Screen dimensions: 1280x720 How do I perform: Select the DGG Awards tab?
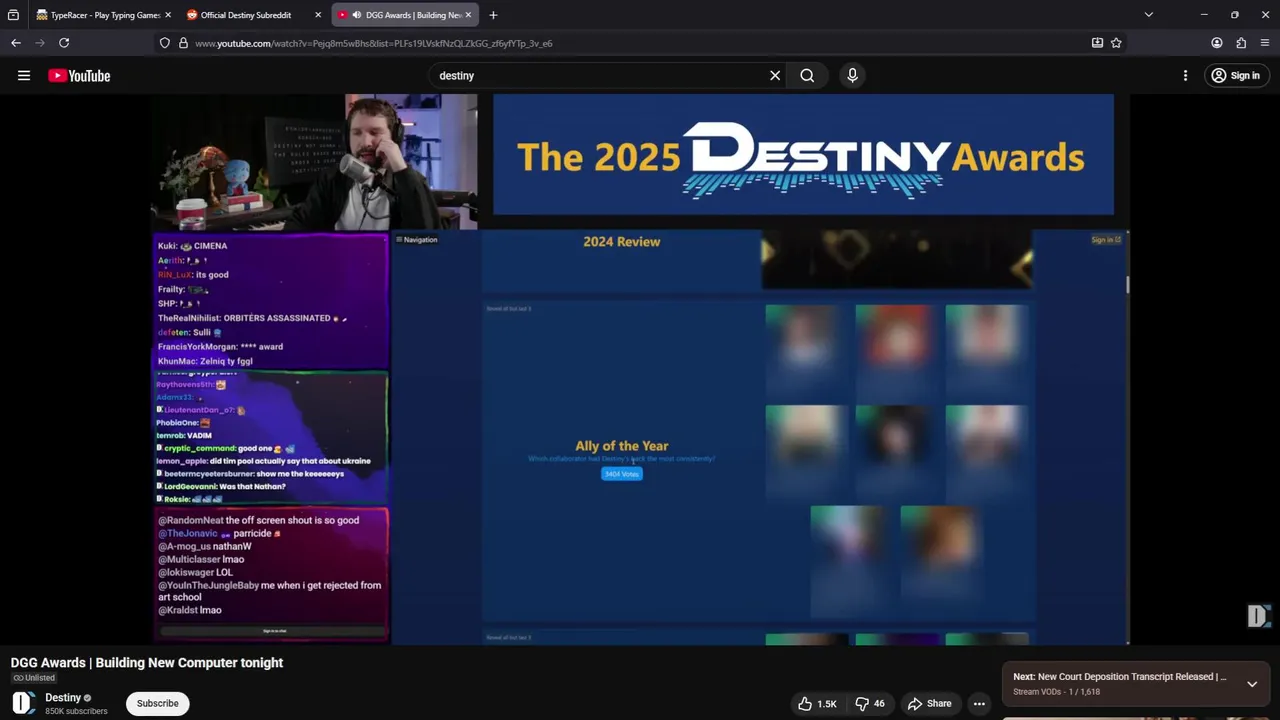pos(404,15)
